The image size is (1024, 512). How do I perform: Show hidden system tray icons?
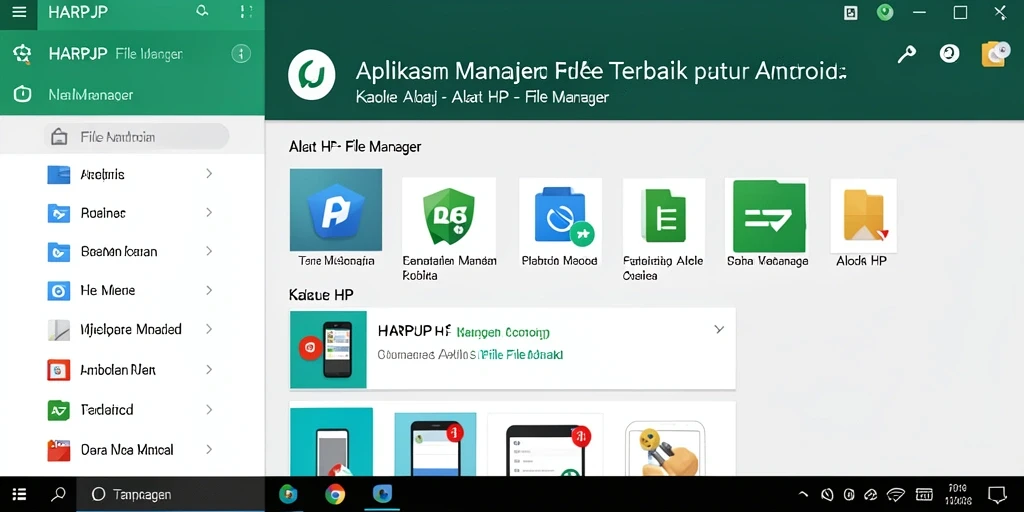click(x=803, y=494)
